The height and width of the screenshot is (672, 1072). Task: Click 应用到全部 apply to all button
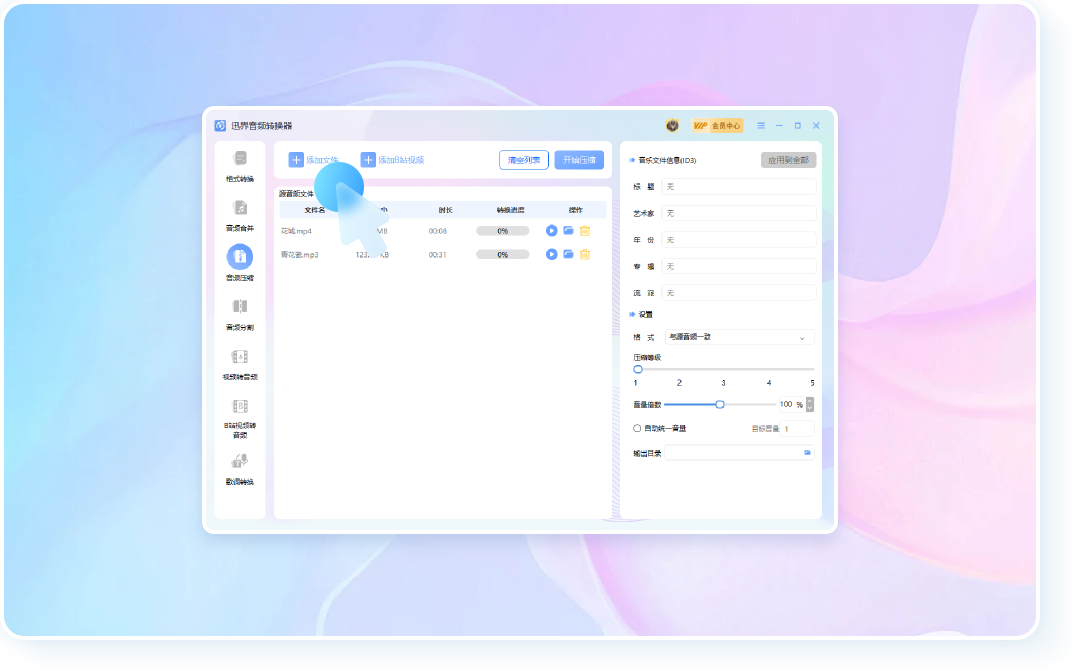point(788,160)
